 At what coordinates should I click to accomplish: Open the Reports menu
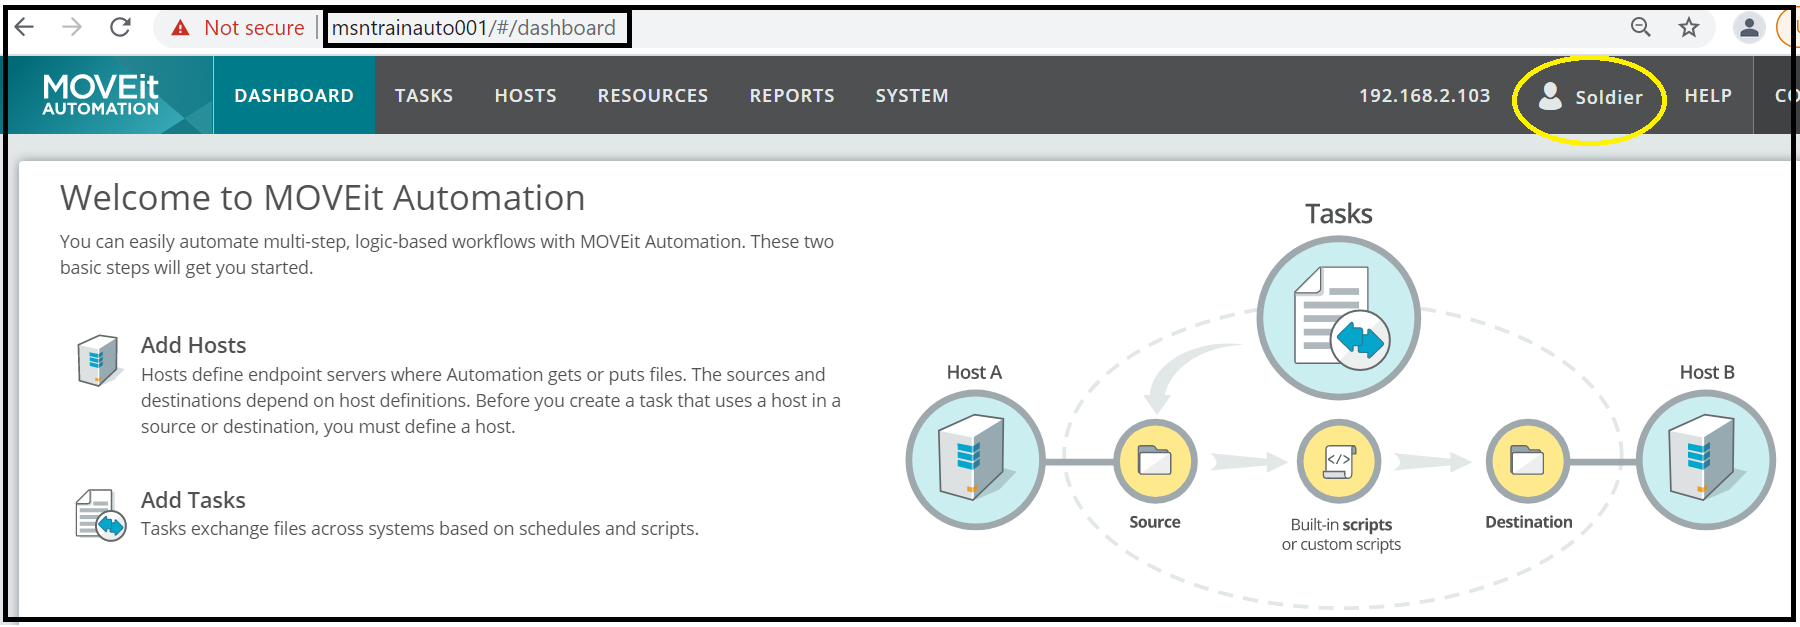792,95
